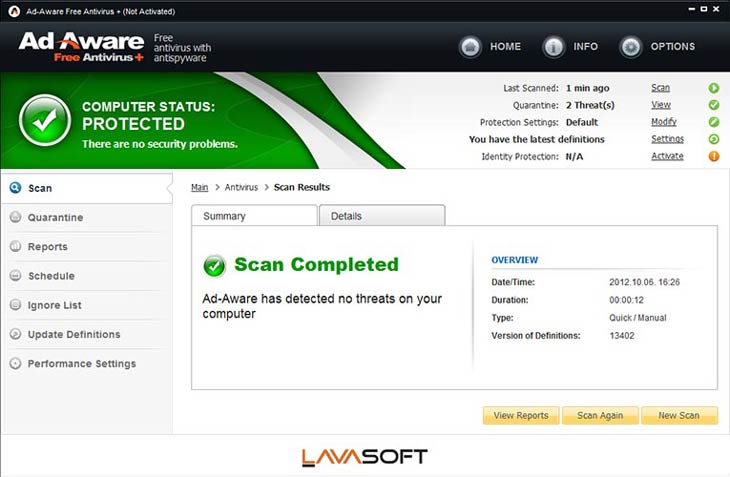Select Update Definitions in the sidebar
Screen dimensions: 730x477
coord(87,335)
